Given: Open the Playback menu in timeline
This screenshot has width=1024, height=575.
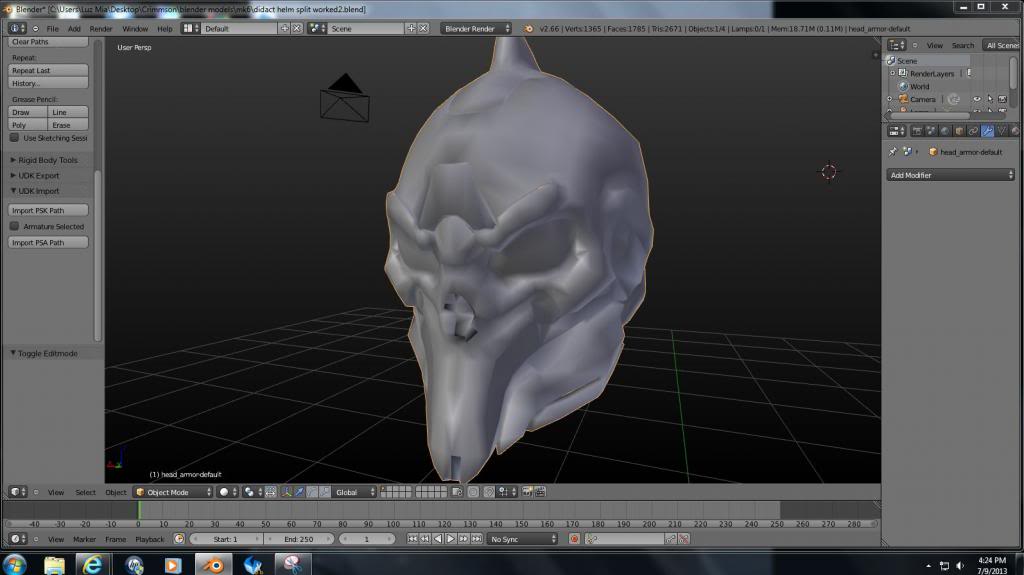Looking at the screenshot, I should pyautogui.click(x=149, y=539).
